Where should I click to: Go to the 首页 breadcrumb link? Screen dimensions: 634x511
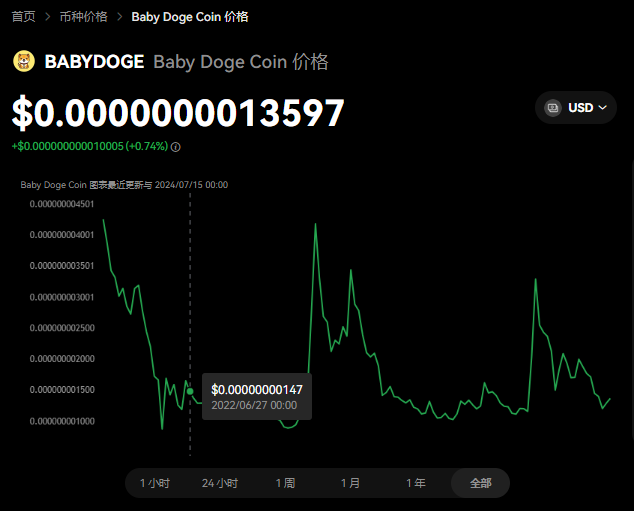coord(23,17)
